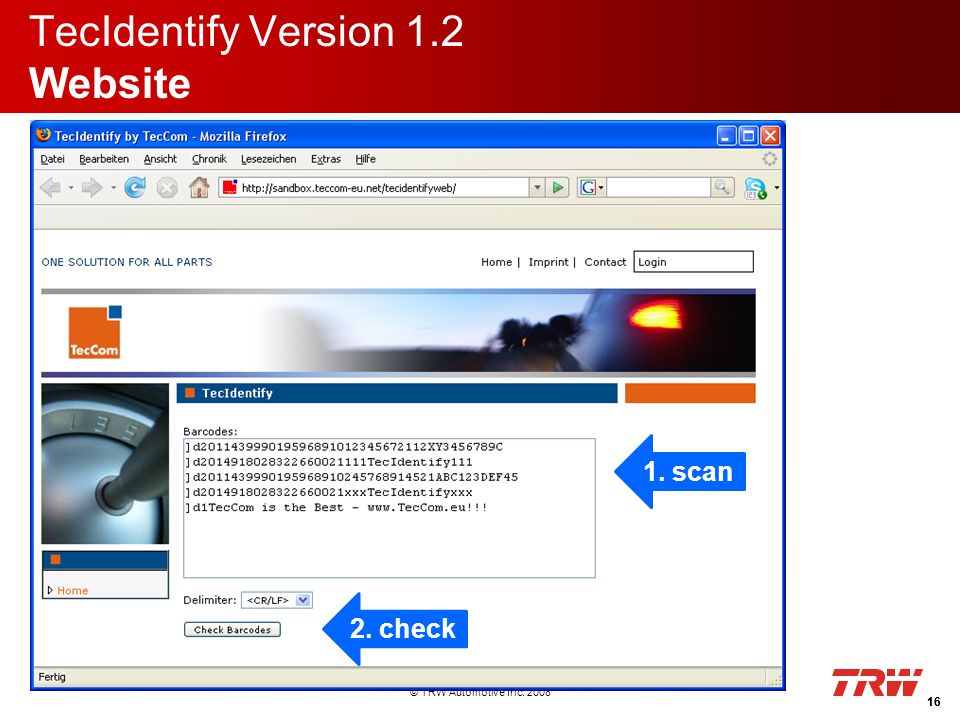Screen dimensions: 960x720
Task: Maximize the Firefox window
Action: click(x=748, y=135)
